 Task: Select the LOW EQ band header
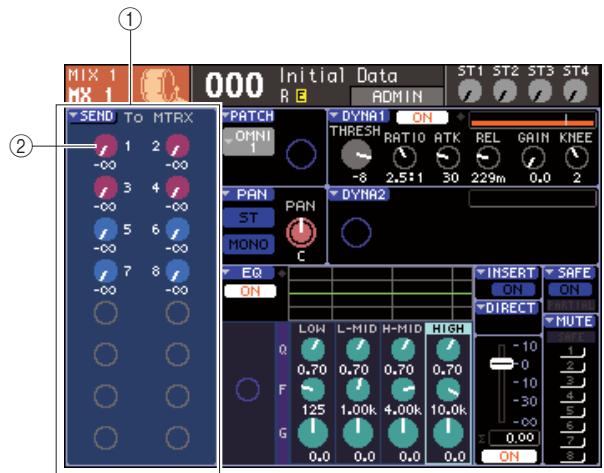[312, 329]
